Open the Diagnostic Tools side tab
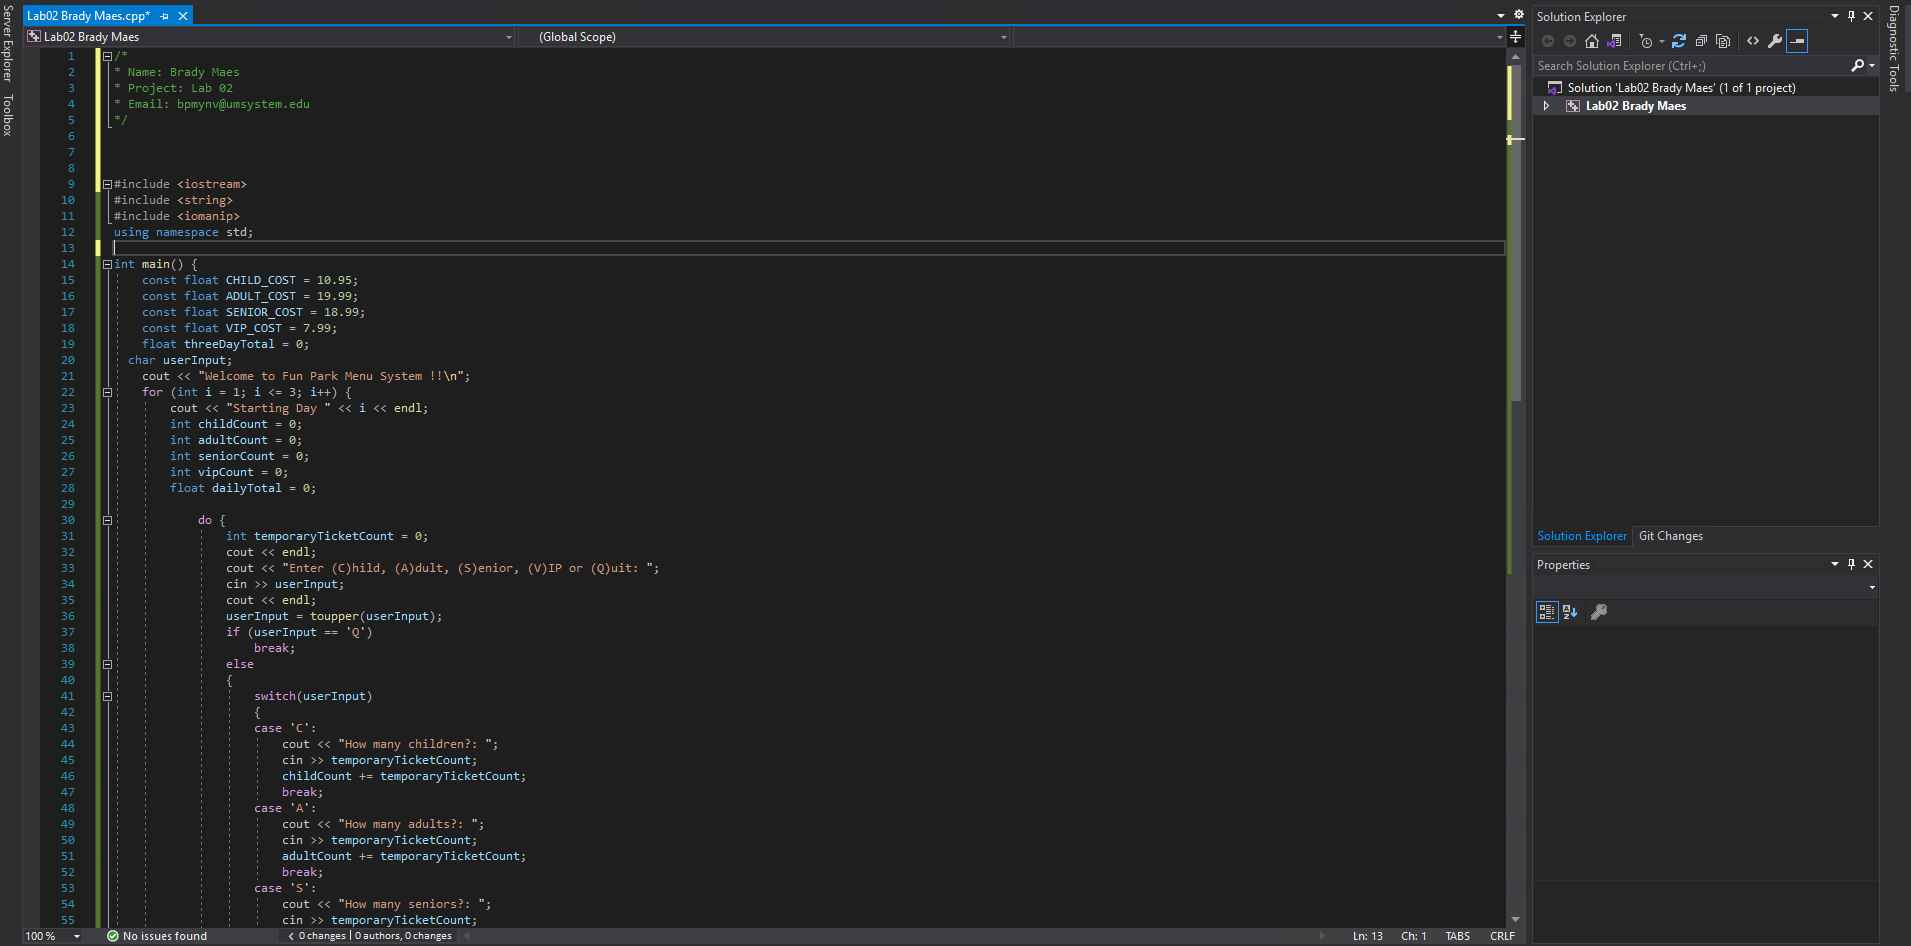 coord(1894,48)
